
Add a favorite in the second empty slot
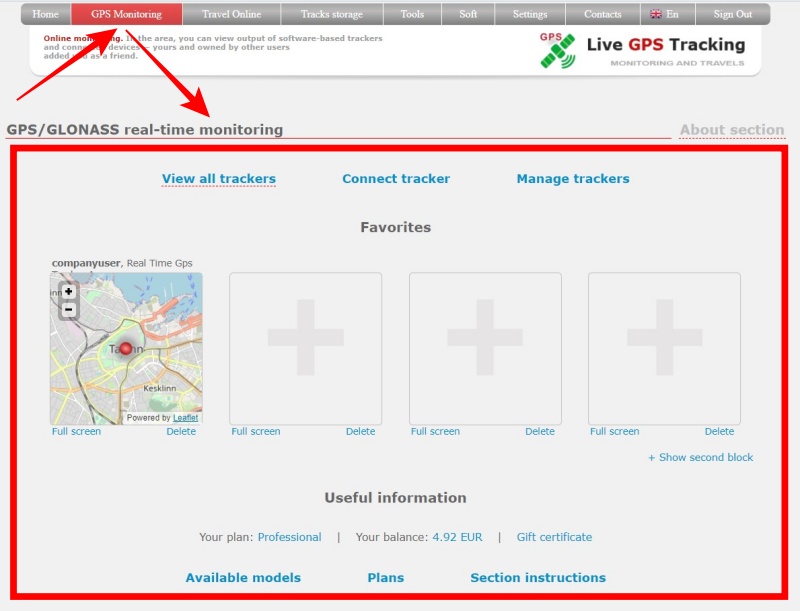305,348
